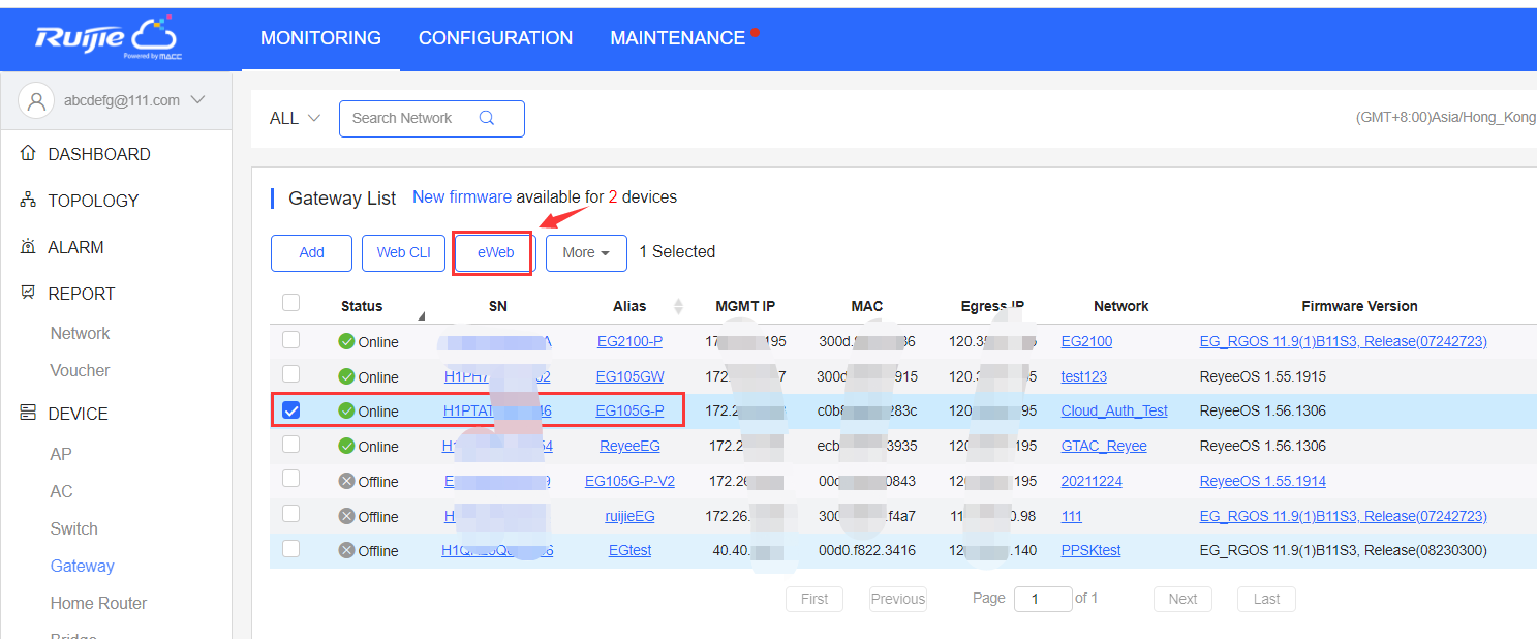The image size is (1537, 639).
Task: Select AC under DEVICE
Action: click(62, 491)
